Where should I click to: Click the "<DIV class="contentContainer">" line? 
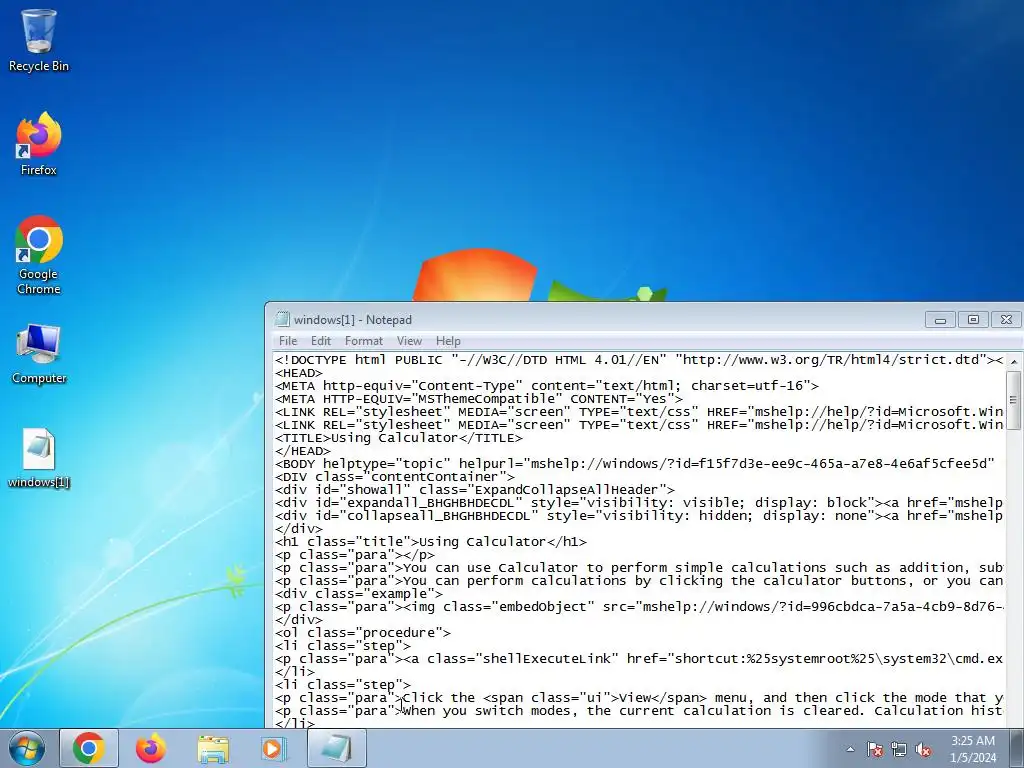(394, 477)
